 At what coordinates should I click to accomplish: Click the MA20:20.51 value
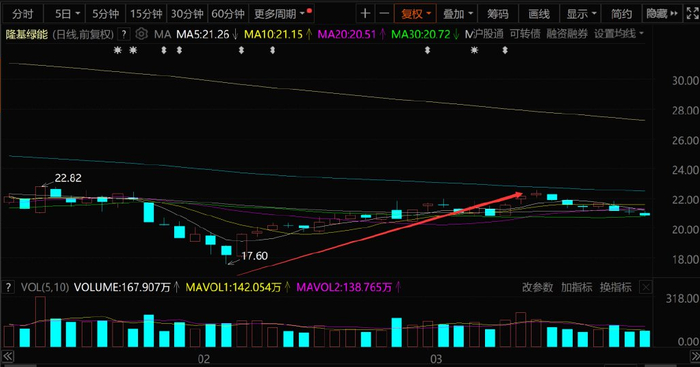pyautogui.click(x=347, y=34)
